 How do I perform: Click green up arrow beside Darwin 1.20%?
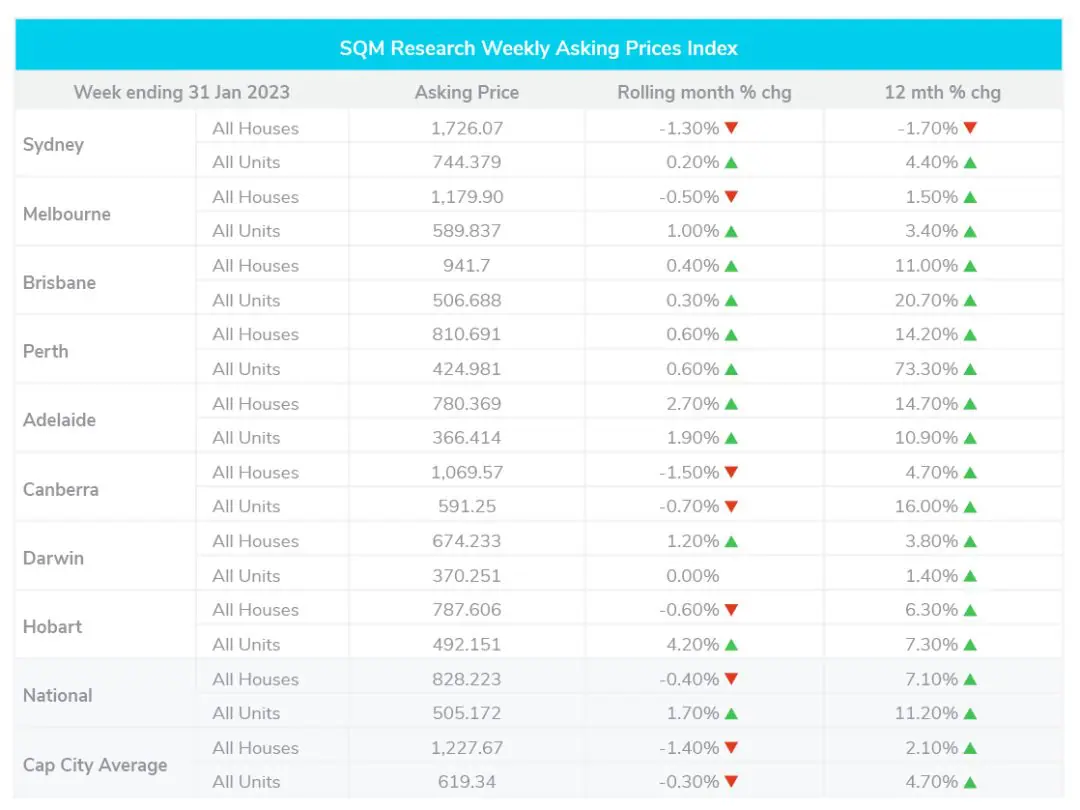coord(731,541)
